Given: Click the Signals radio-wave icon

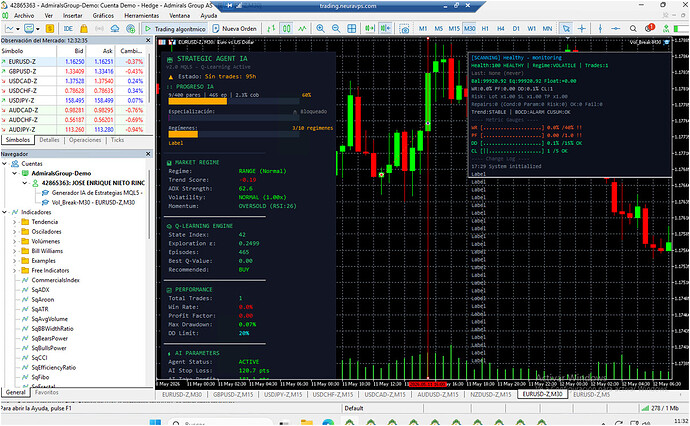Looking at the screenshot, I should click(x=99, y=29).
